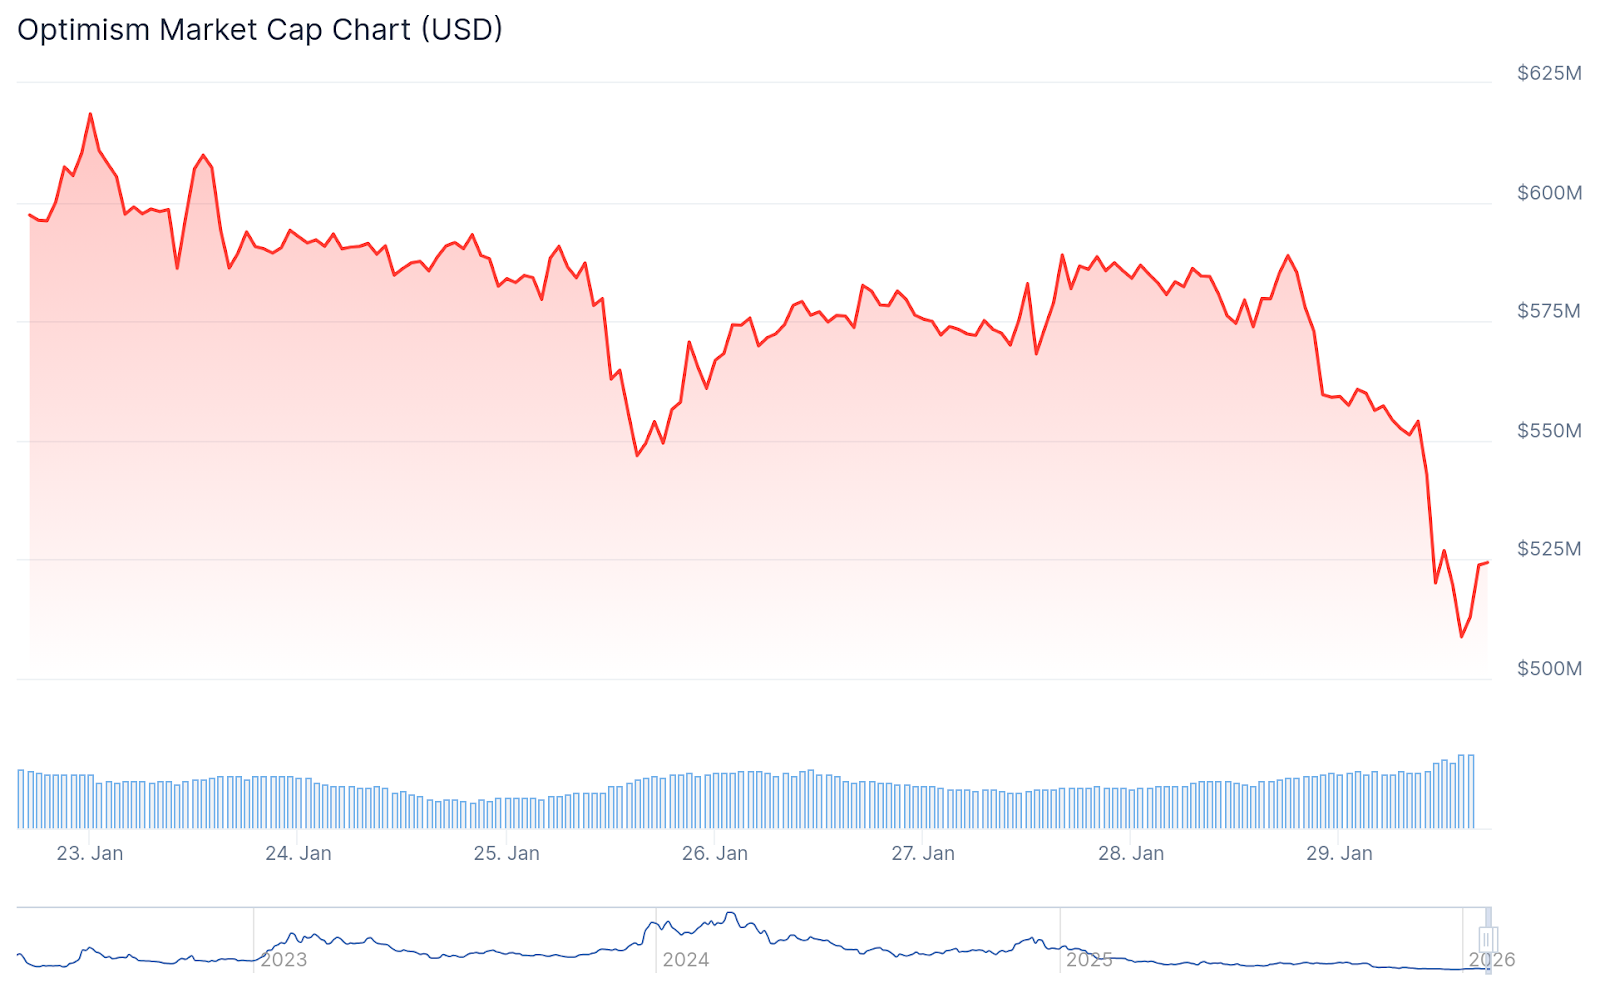Viewport: 1600px width, 998px height.
Task: Click the $550M y-axis label
Action: pos(1549,431)
